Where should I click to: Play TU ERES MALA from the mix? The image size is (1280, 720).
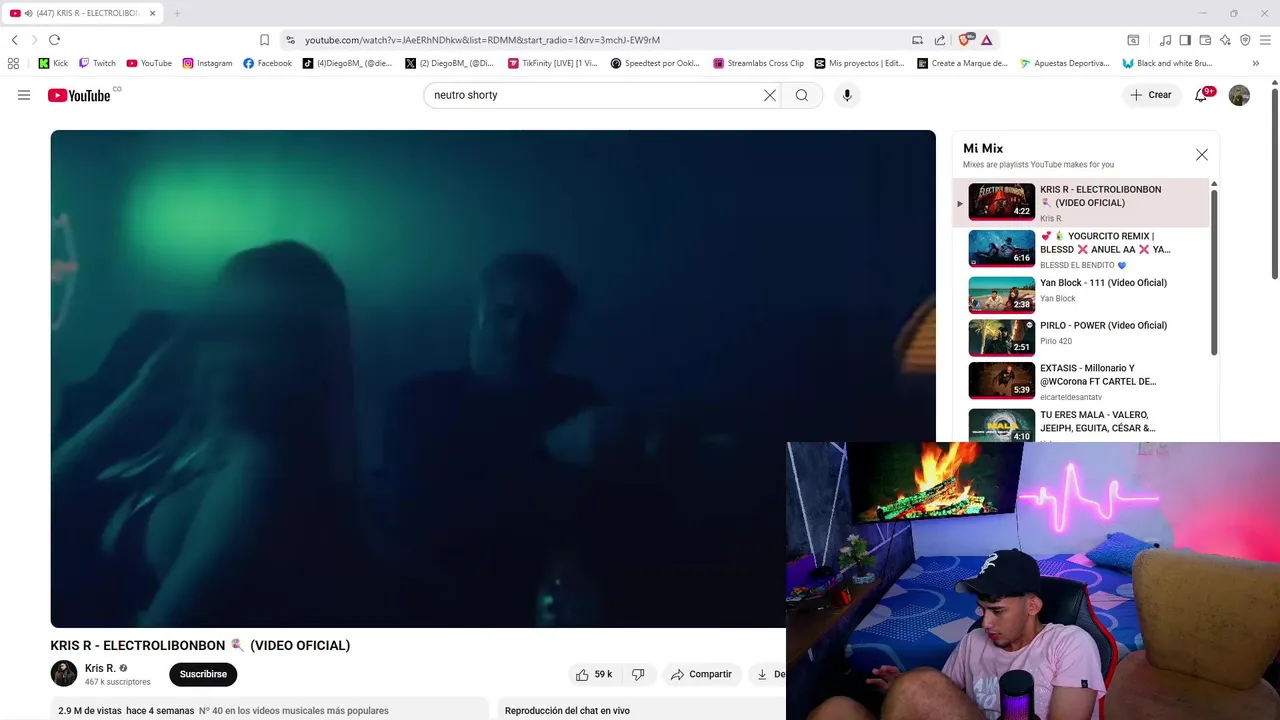(x=1080, y=424)
